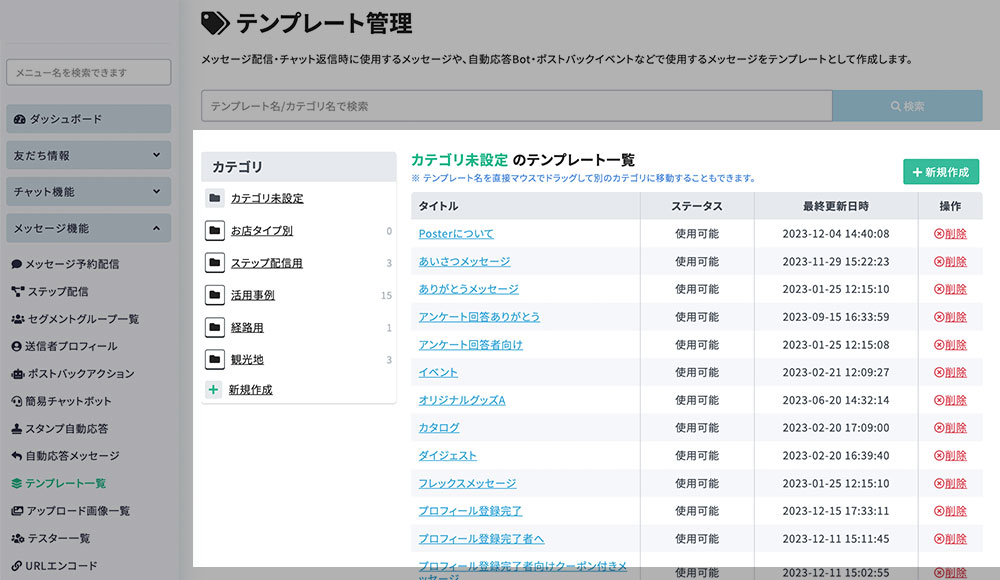Delete the イベント template

(x=950, y=373)
